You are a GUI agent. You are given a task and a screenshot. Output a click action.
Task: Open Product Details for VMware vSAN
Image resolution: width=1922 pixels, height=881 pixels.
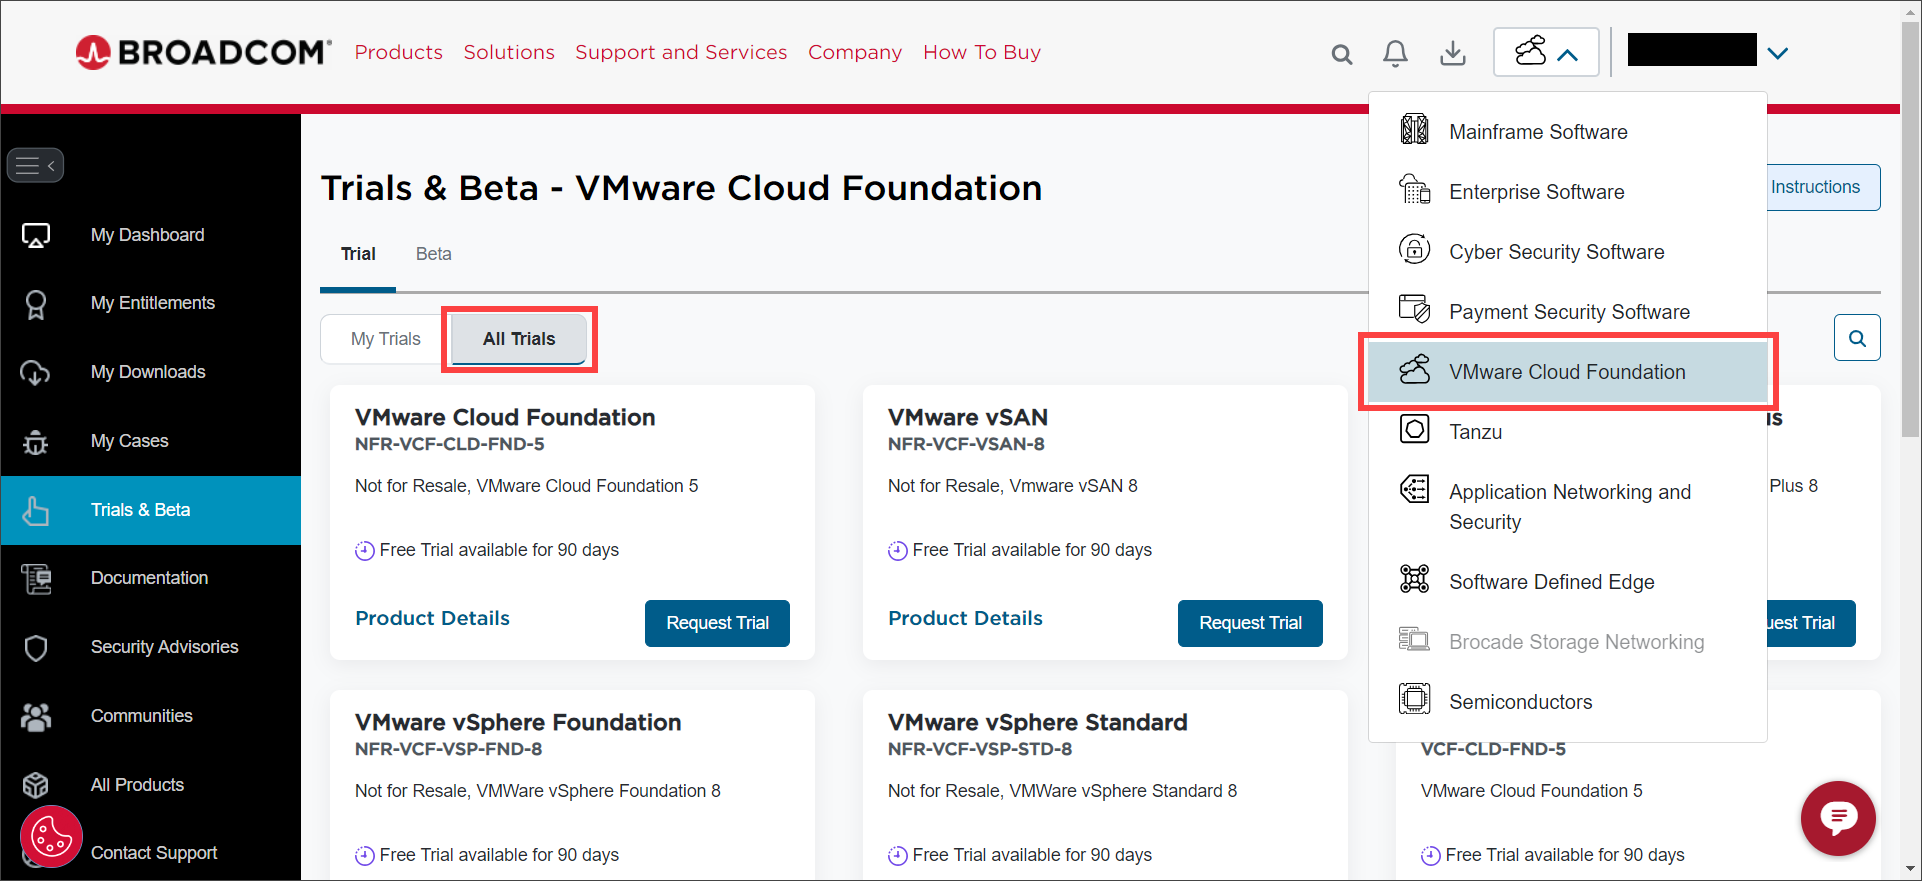(x=965, y=618)
